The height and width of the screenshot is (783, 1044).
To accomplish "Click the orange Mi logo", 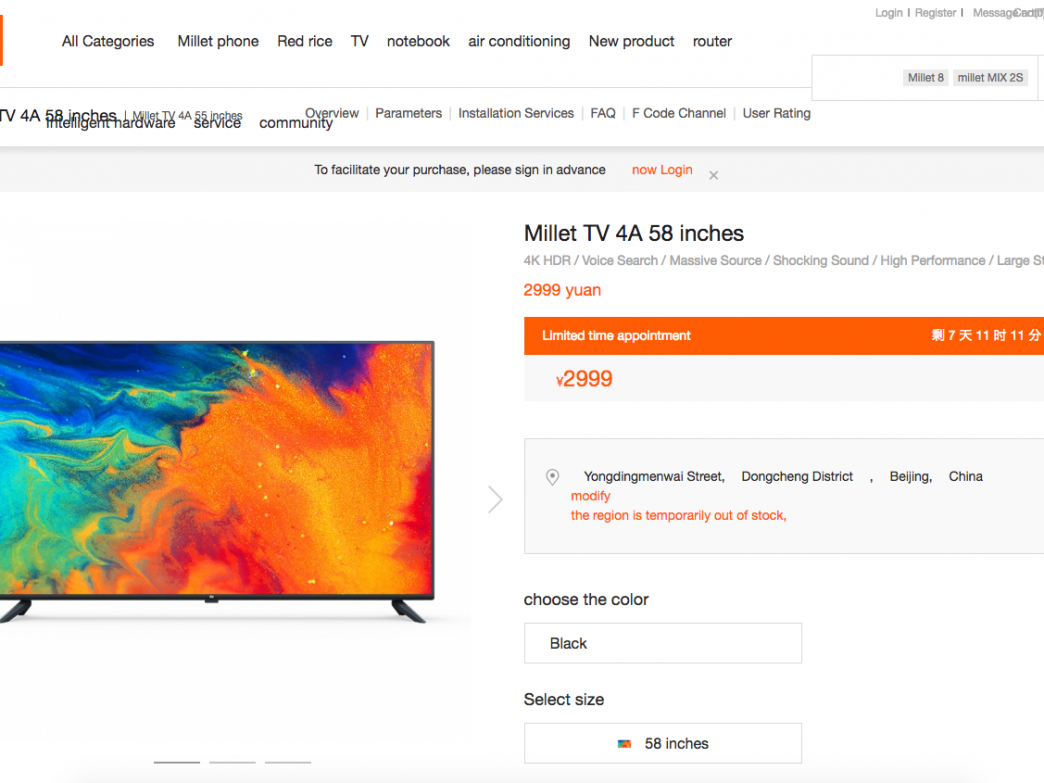I will pos(1,41).
